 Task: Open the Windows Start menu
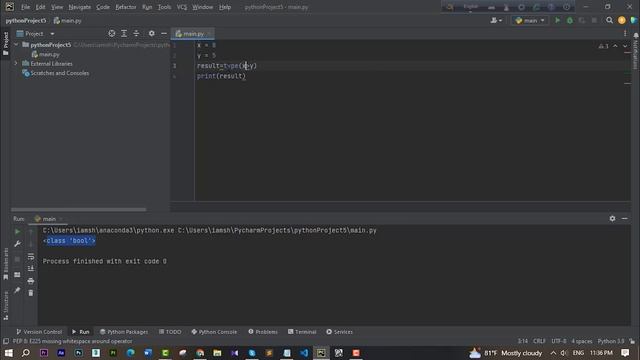coord(9,353)
